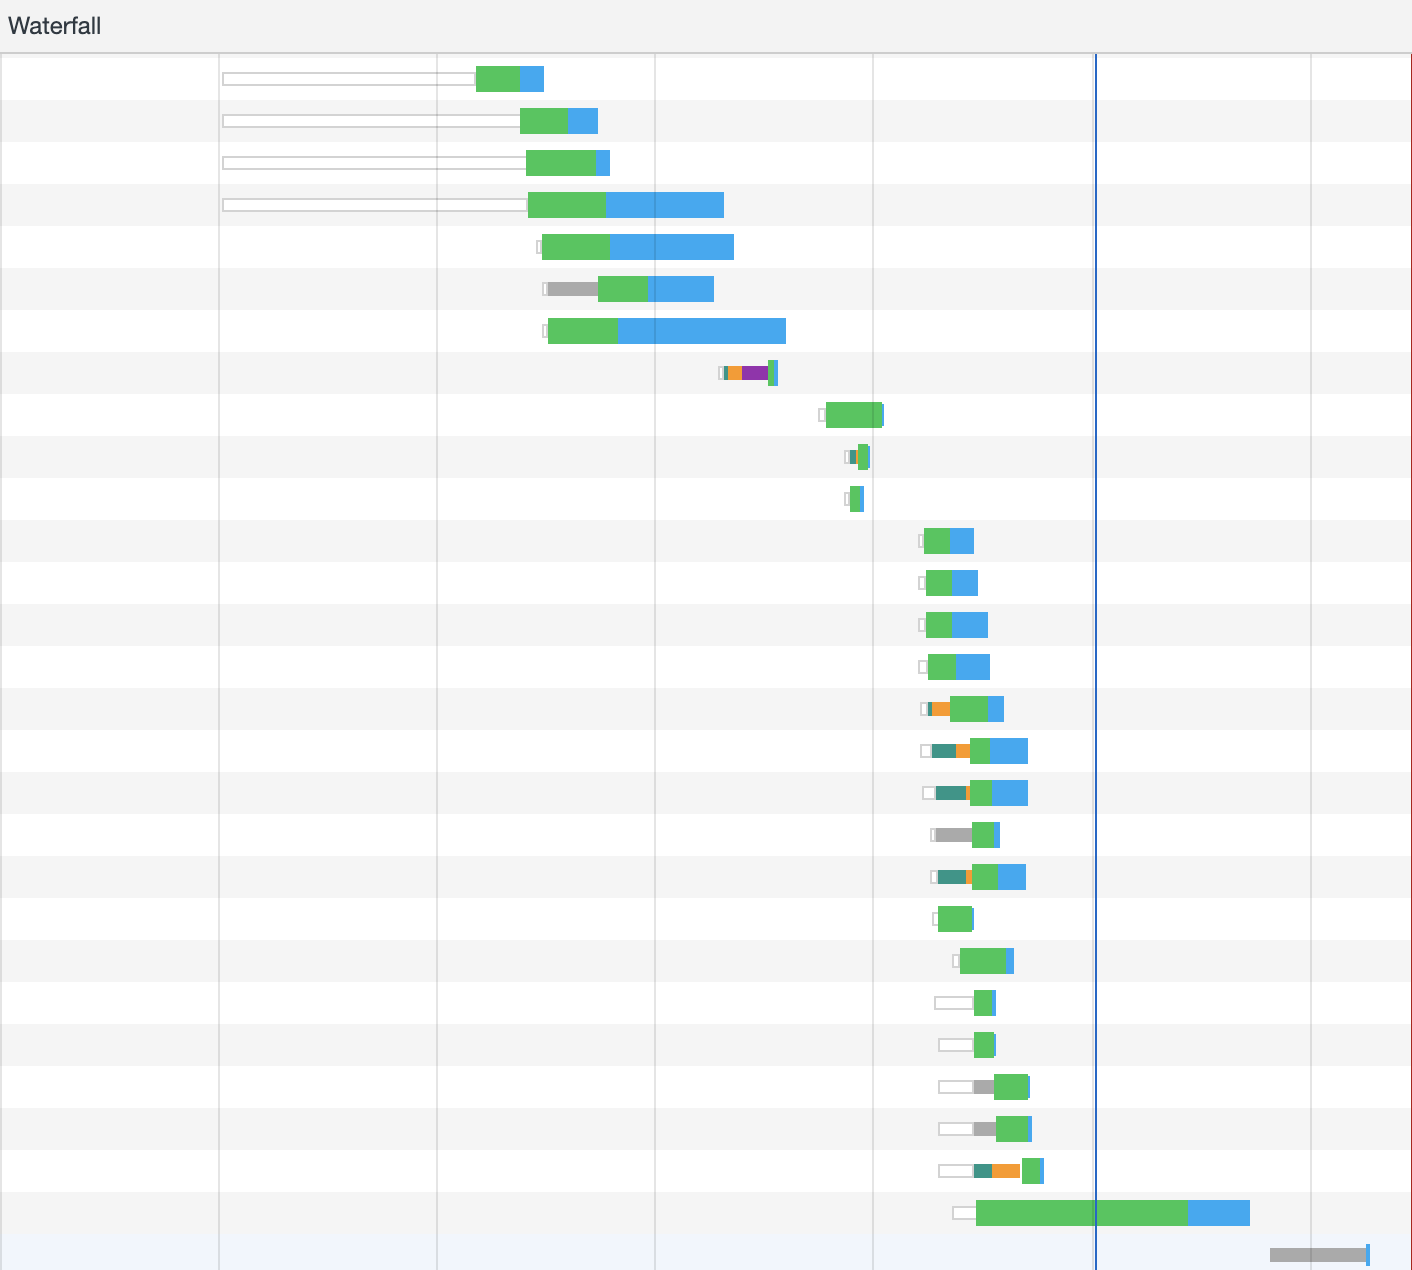Select the request bar containing a purple segment
Screen dimensions: 1412x1270
click(748, 373)
